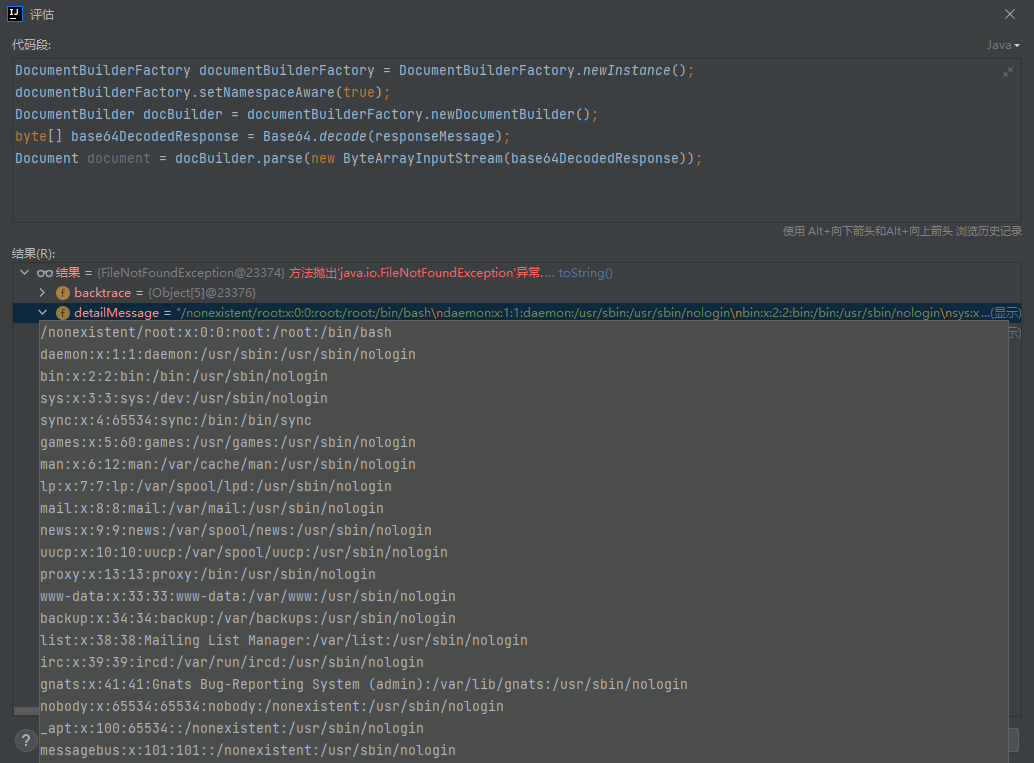Viewport: 1034px width, 763px height.
Task: Close the evaluate dialog
Action: 1010,14
